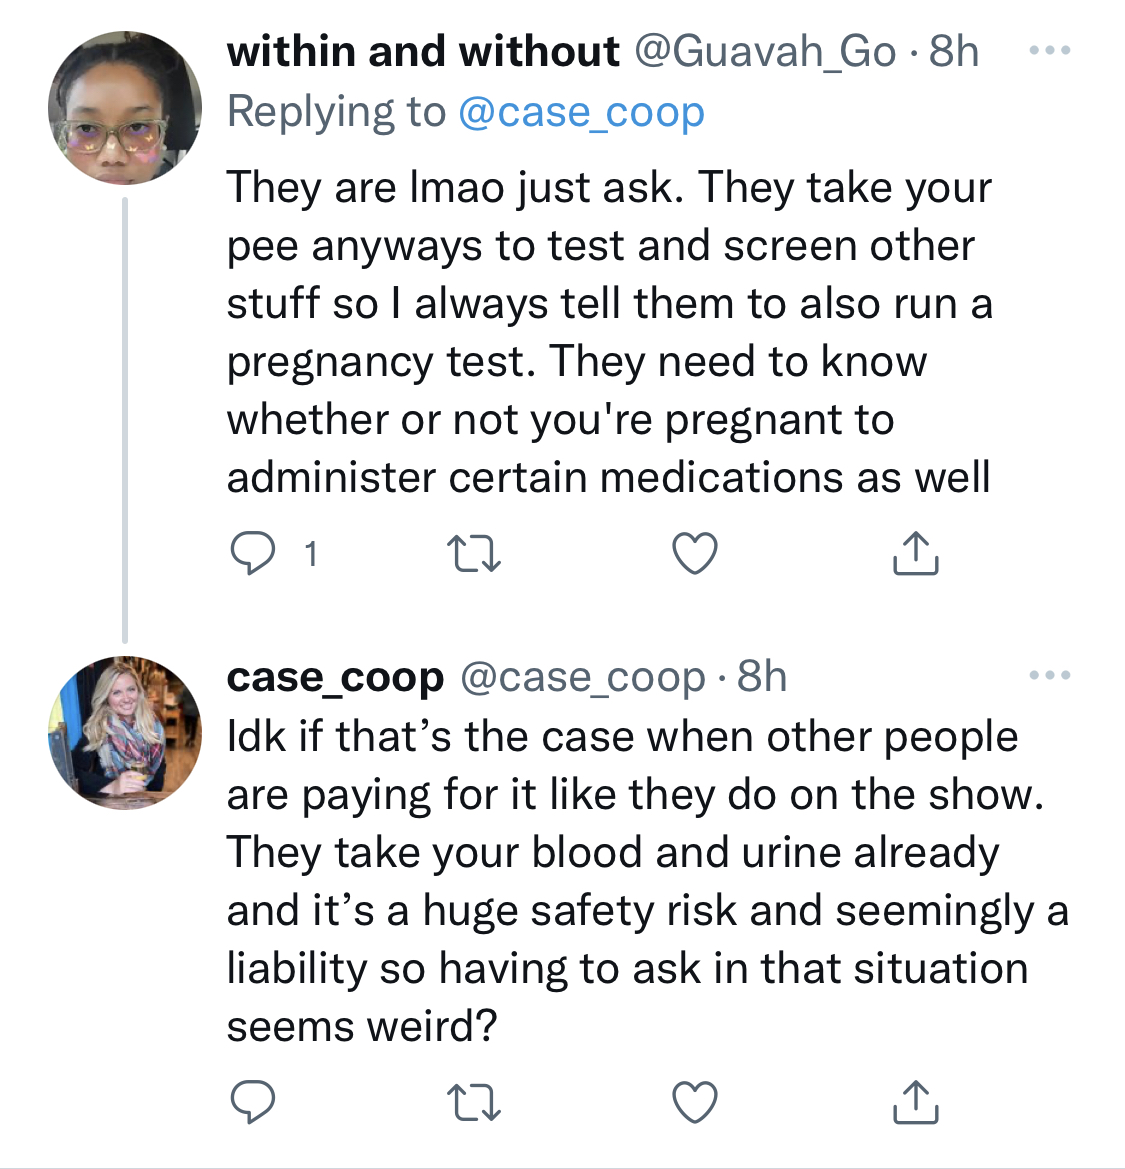Open the 8h timestamp on first tweet

coord(954,51)
